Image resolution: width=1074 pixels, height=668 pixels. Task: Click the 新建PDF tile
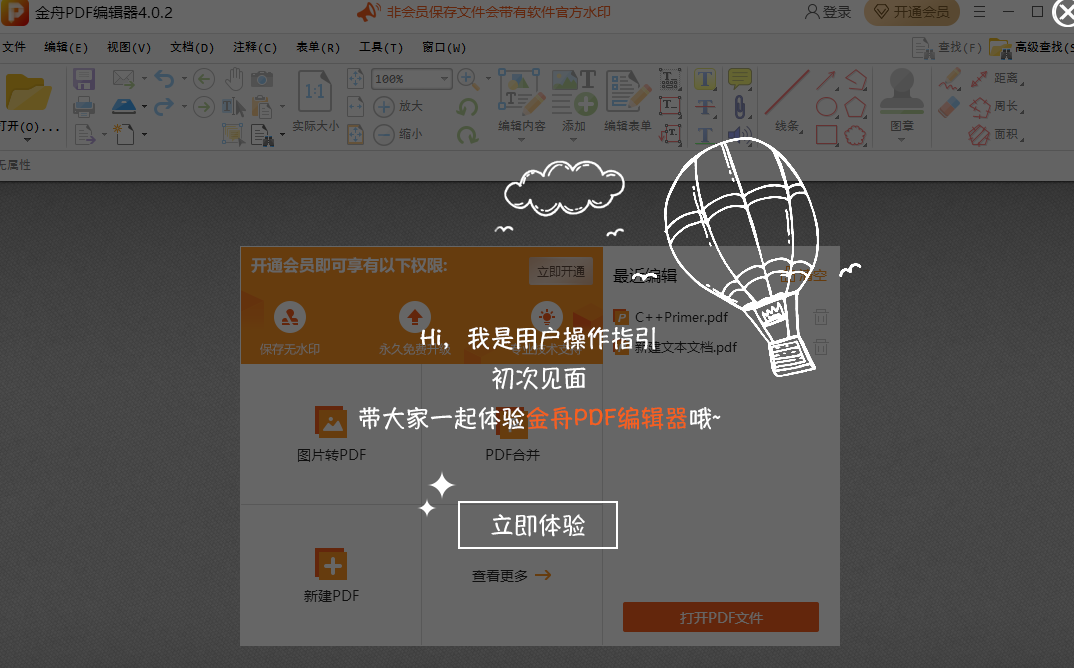[x=332, y=576]
